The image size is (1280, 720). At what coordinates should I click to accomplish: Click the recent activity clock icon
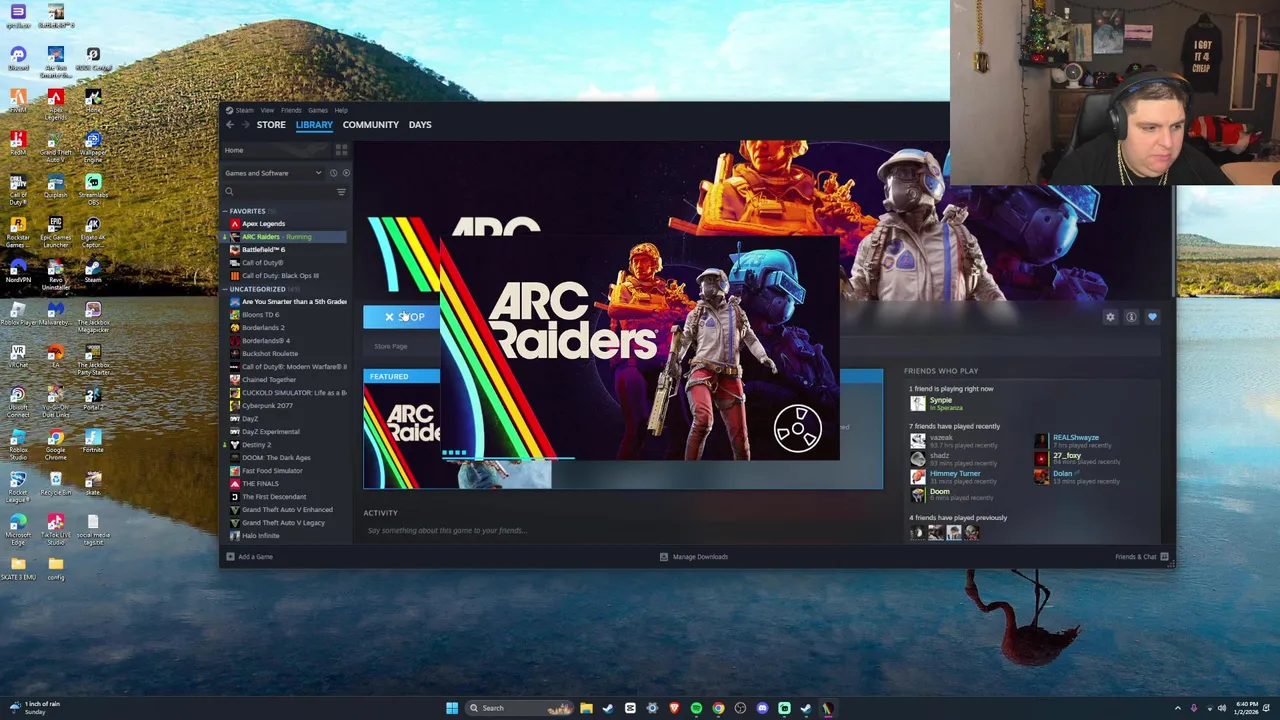(x=333, y=173)
